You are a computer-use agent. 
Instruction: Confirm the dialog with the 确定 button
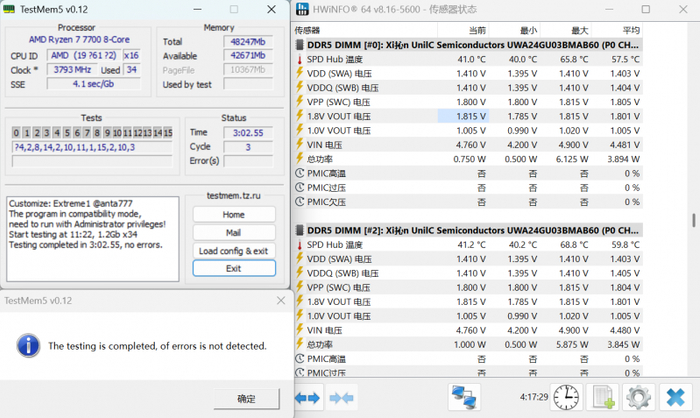tap(246, 398)
